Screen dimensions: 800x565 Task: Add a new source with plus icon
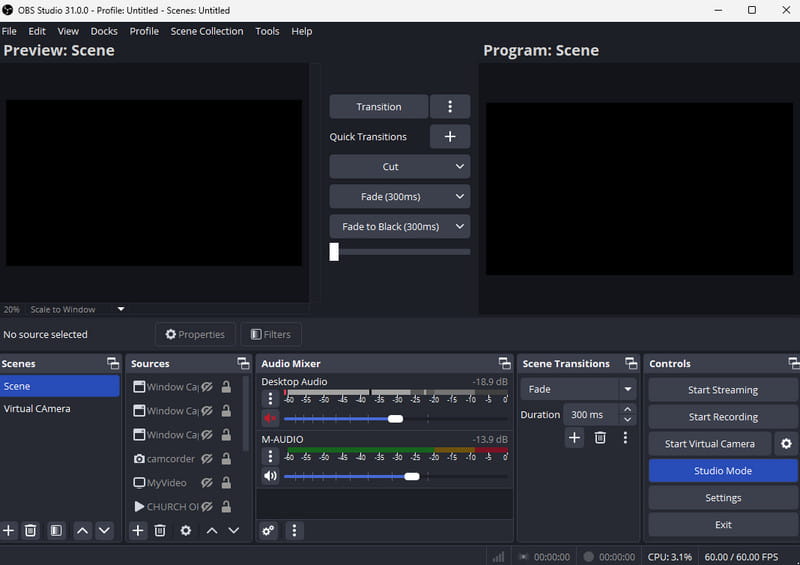138,530
